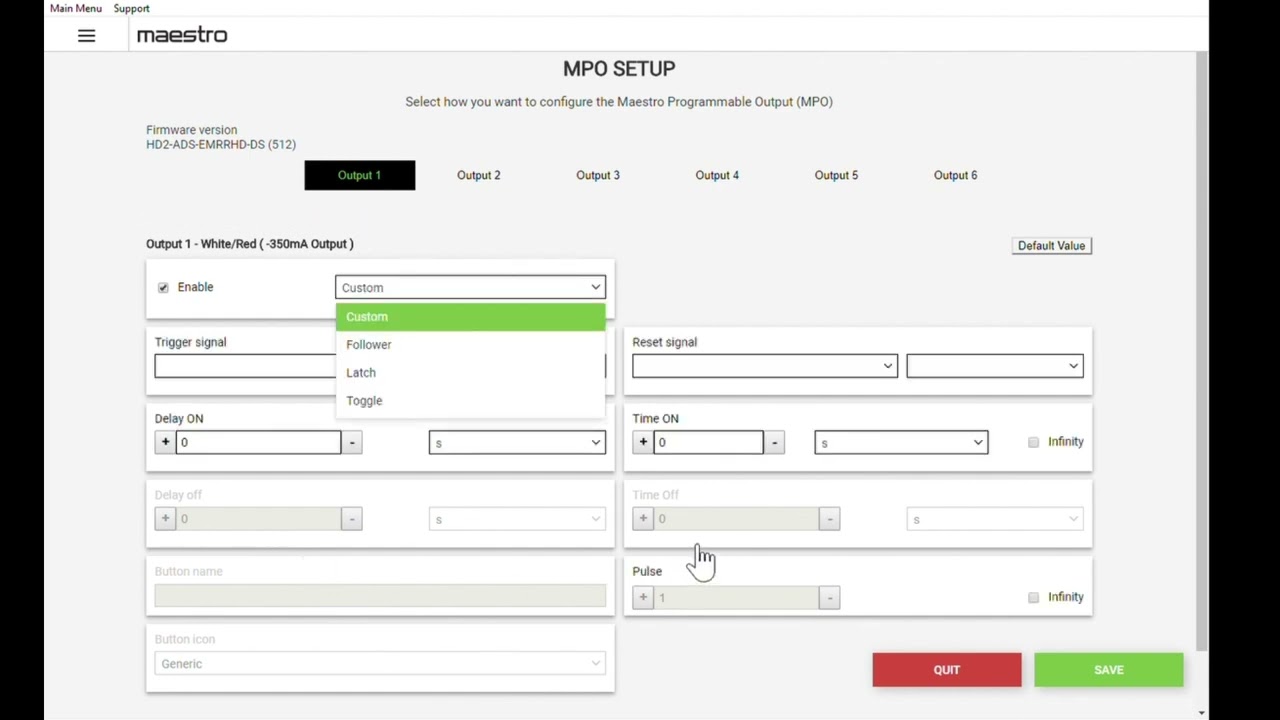Click the green SAVE button
The width and height of the screenshot is (1280, 720).
coord(1108,670)
